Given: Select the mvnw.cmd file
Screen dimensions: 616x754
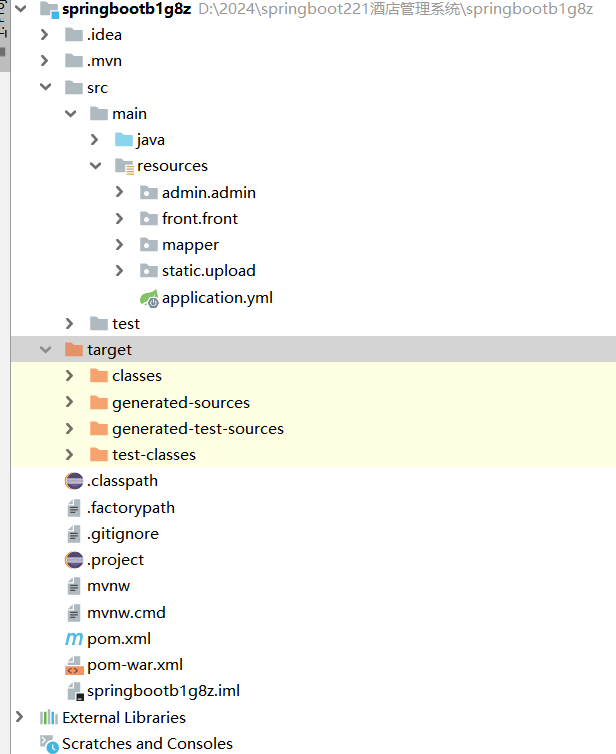Looking at the screenshot, I should pyautogui.click(x=126, y=613).
